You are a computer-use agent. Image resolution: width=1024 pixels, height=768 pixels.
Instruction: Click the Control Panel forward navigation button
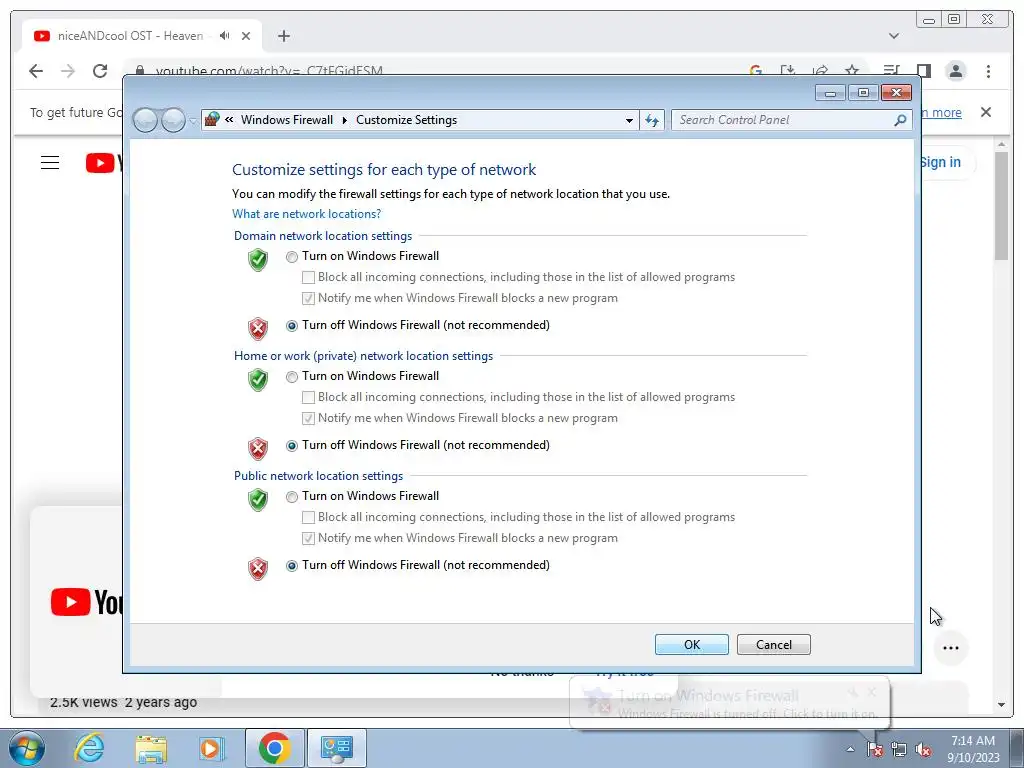pos(173,120)
